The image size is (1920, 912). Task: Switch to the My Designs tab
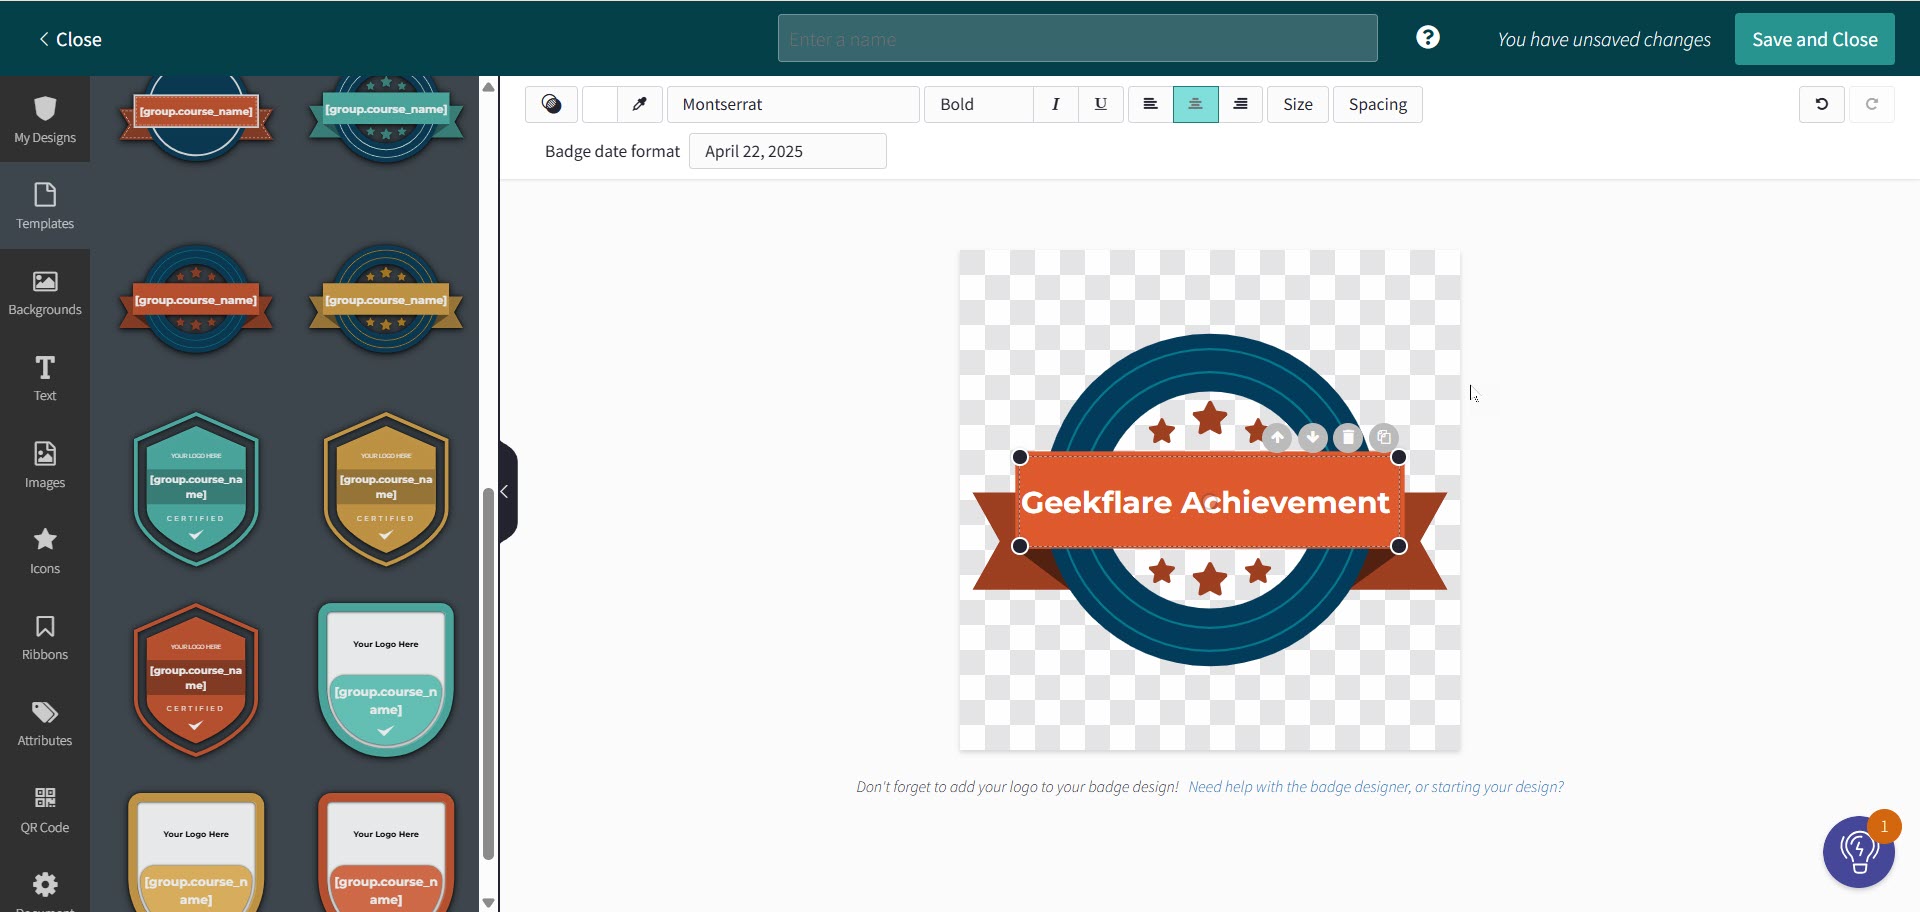pos(44,119)
